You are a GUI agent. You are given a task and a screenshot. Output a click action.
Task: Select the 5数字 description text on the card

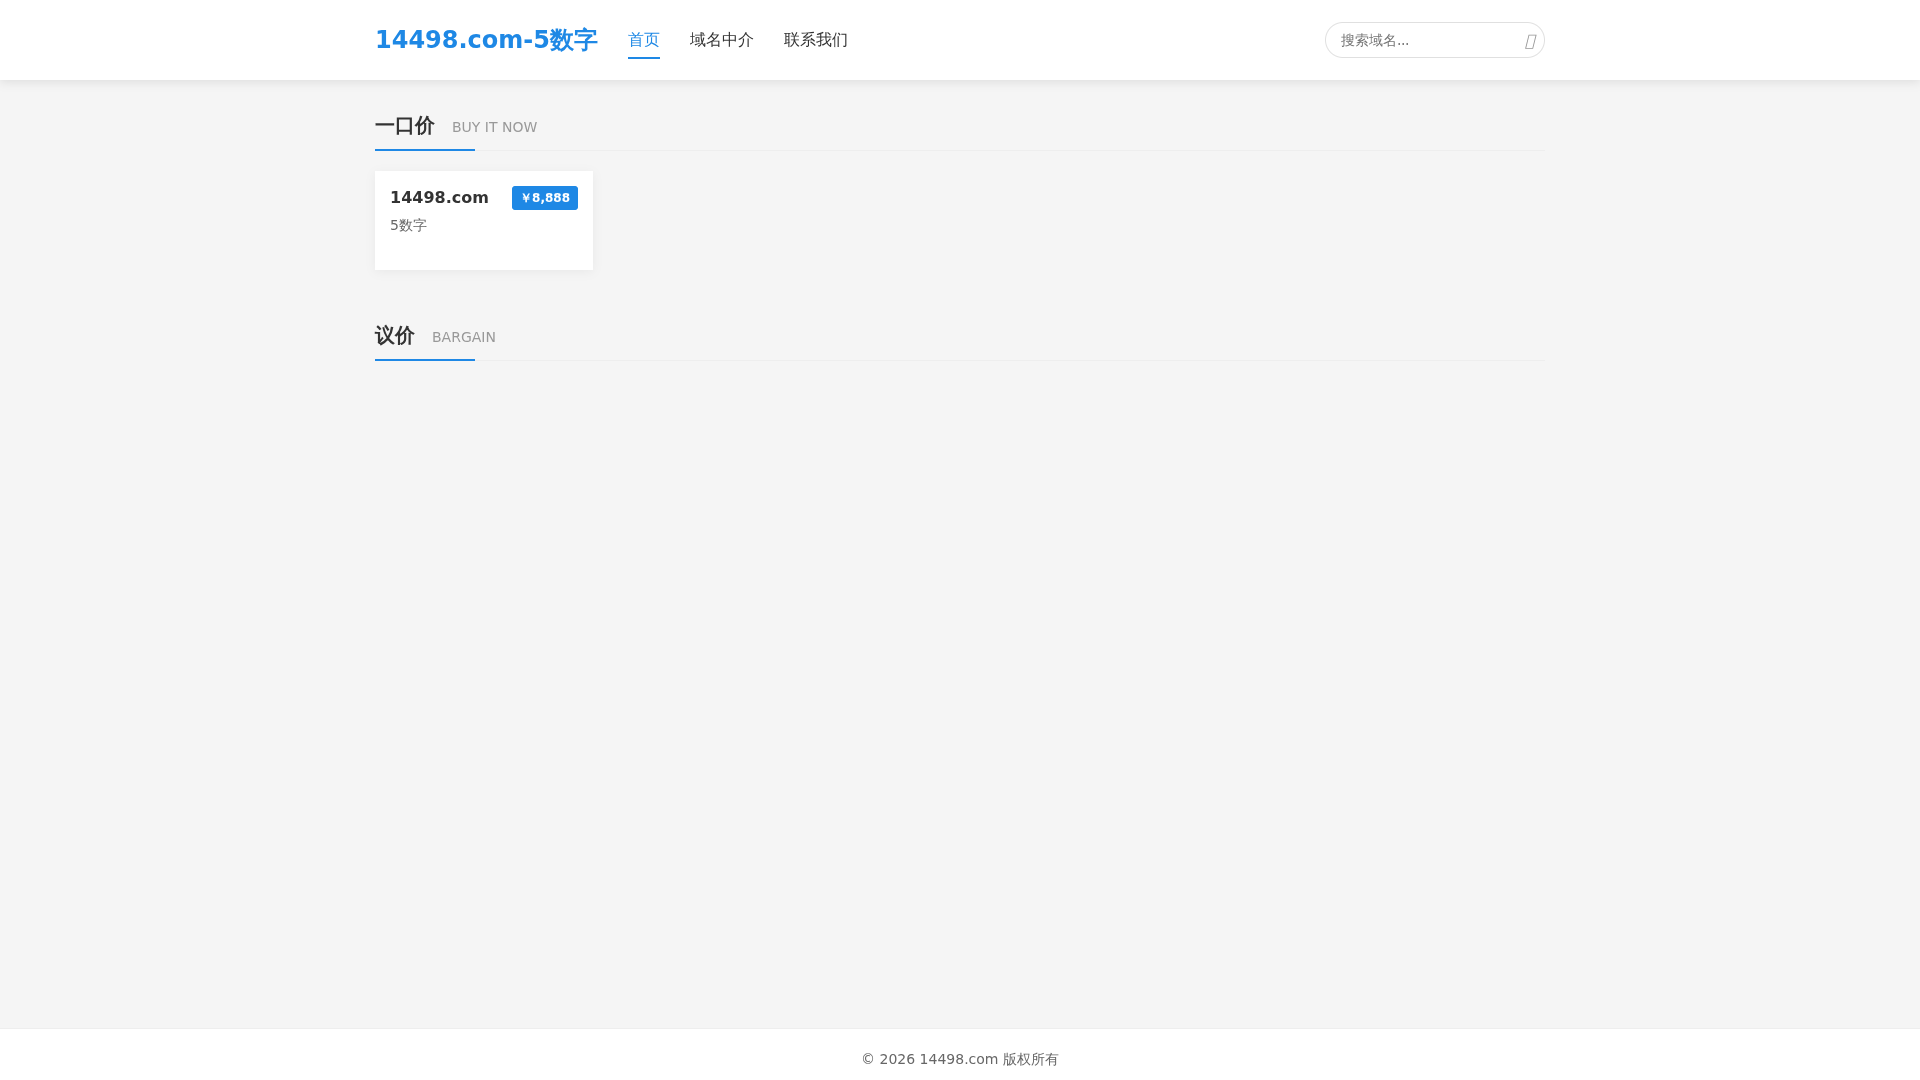408,226
